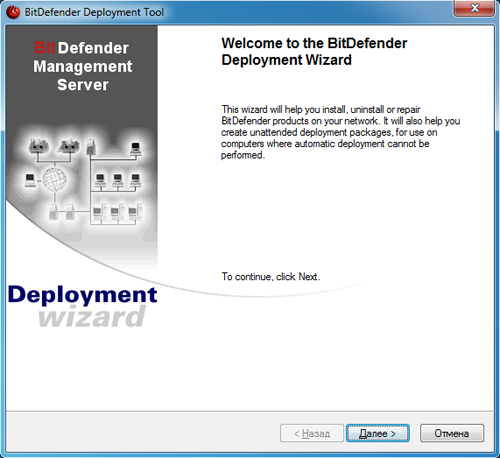The image size is (500, 458).
Task: Click the wizard description paragraph
Action: (340, 132)
